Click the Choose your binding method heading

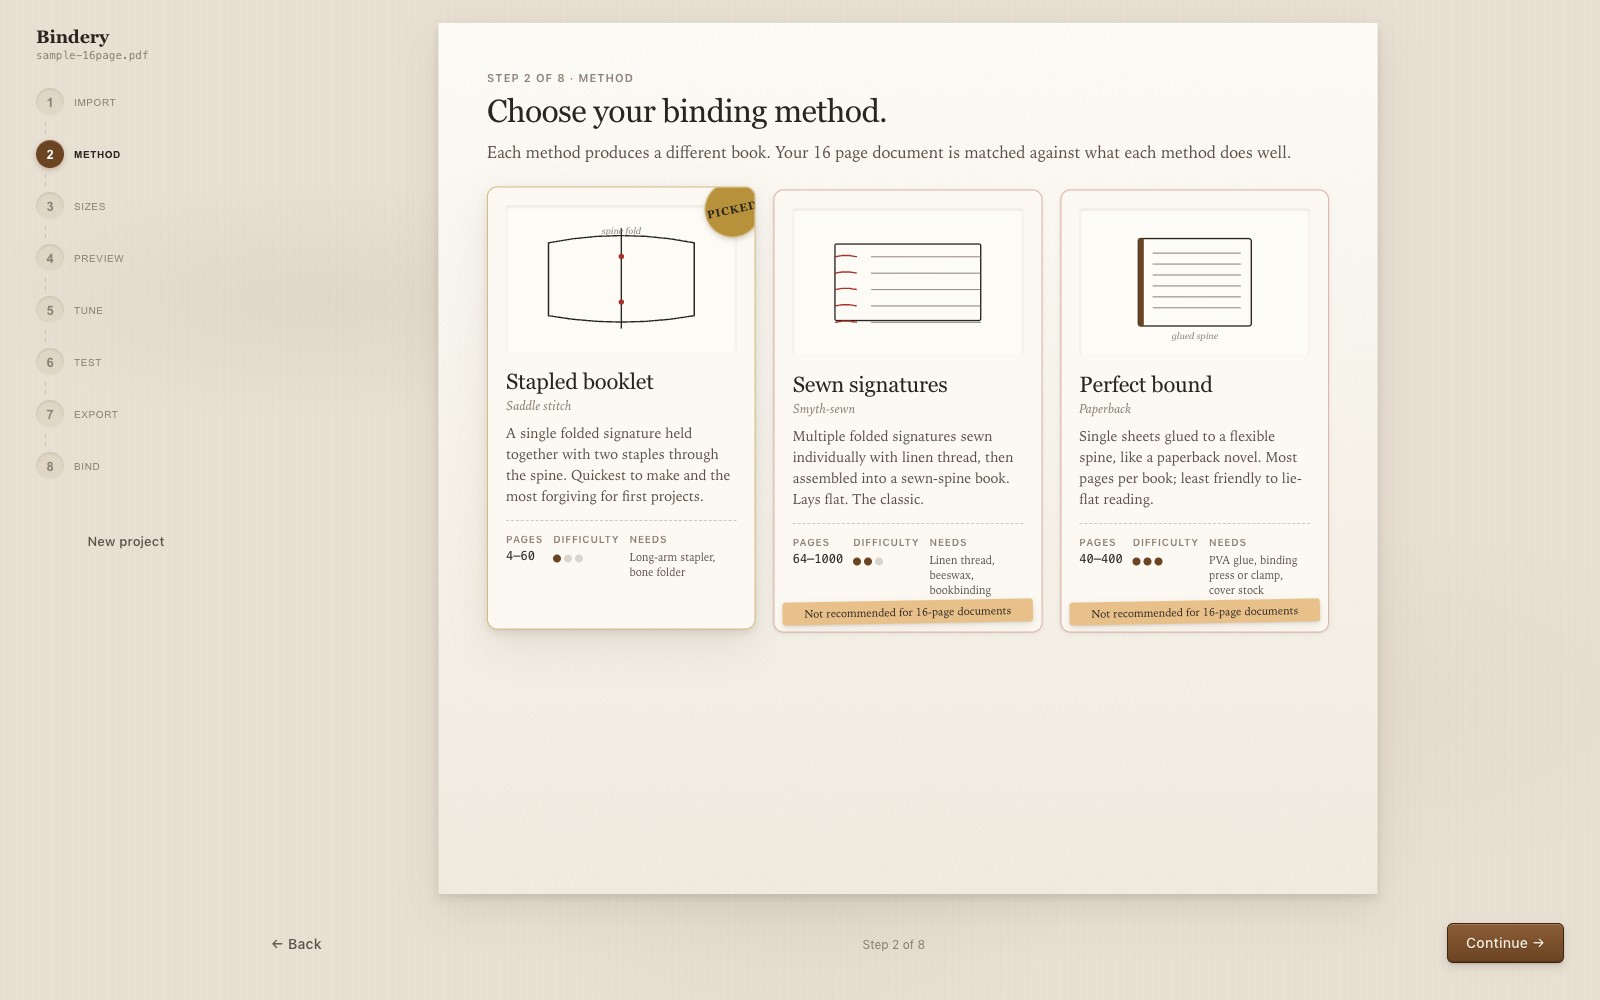(x=687, y=111)
